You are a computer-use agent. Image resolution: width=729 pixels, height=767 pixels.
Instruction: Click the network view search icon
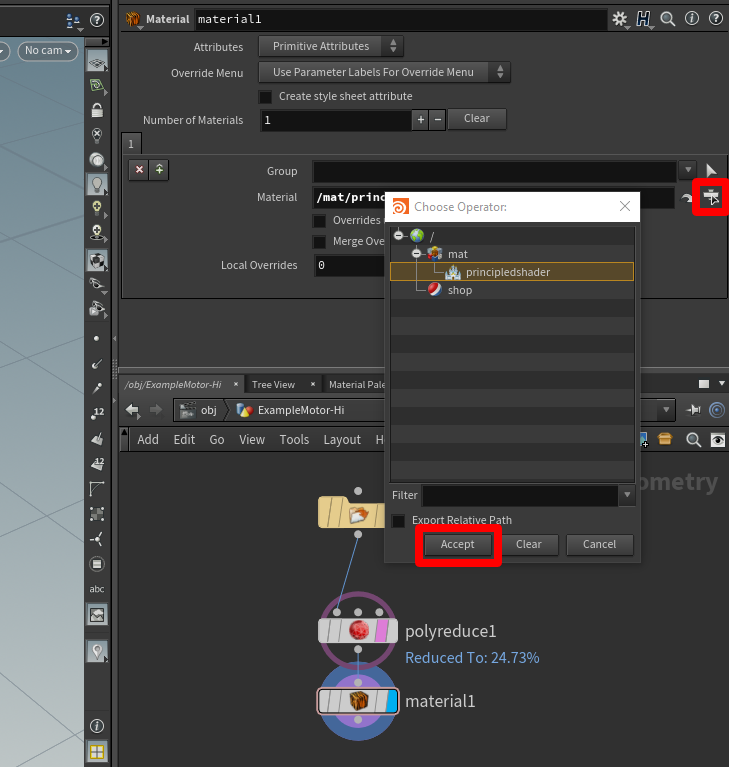pyautogui.click(x=694, y=439)
